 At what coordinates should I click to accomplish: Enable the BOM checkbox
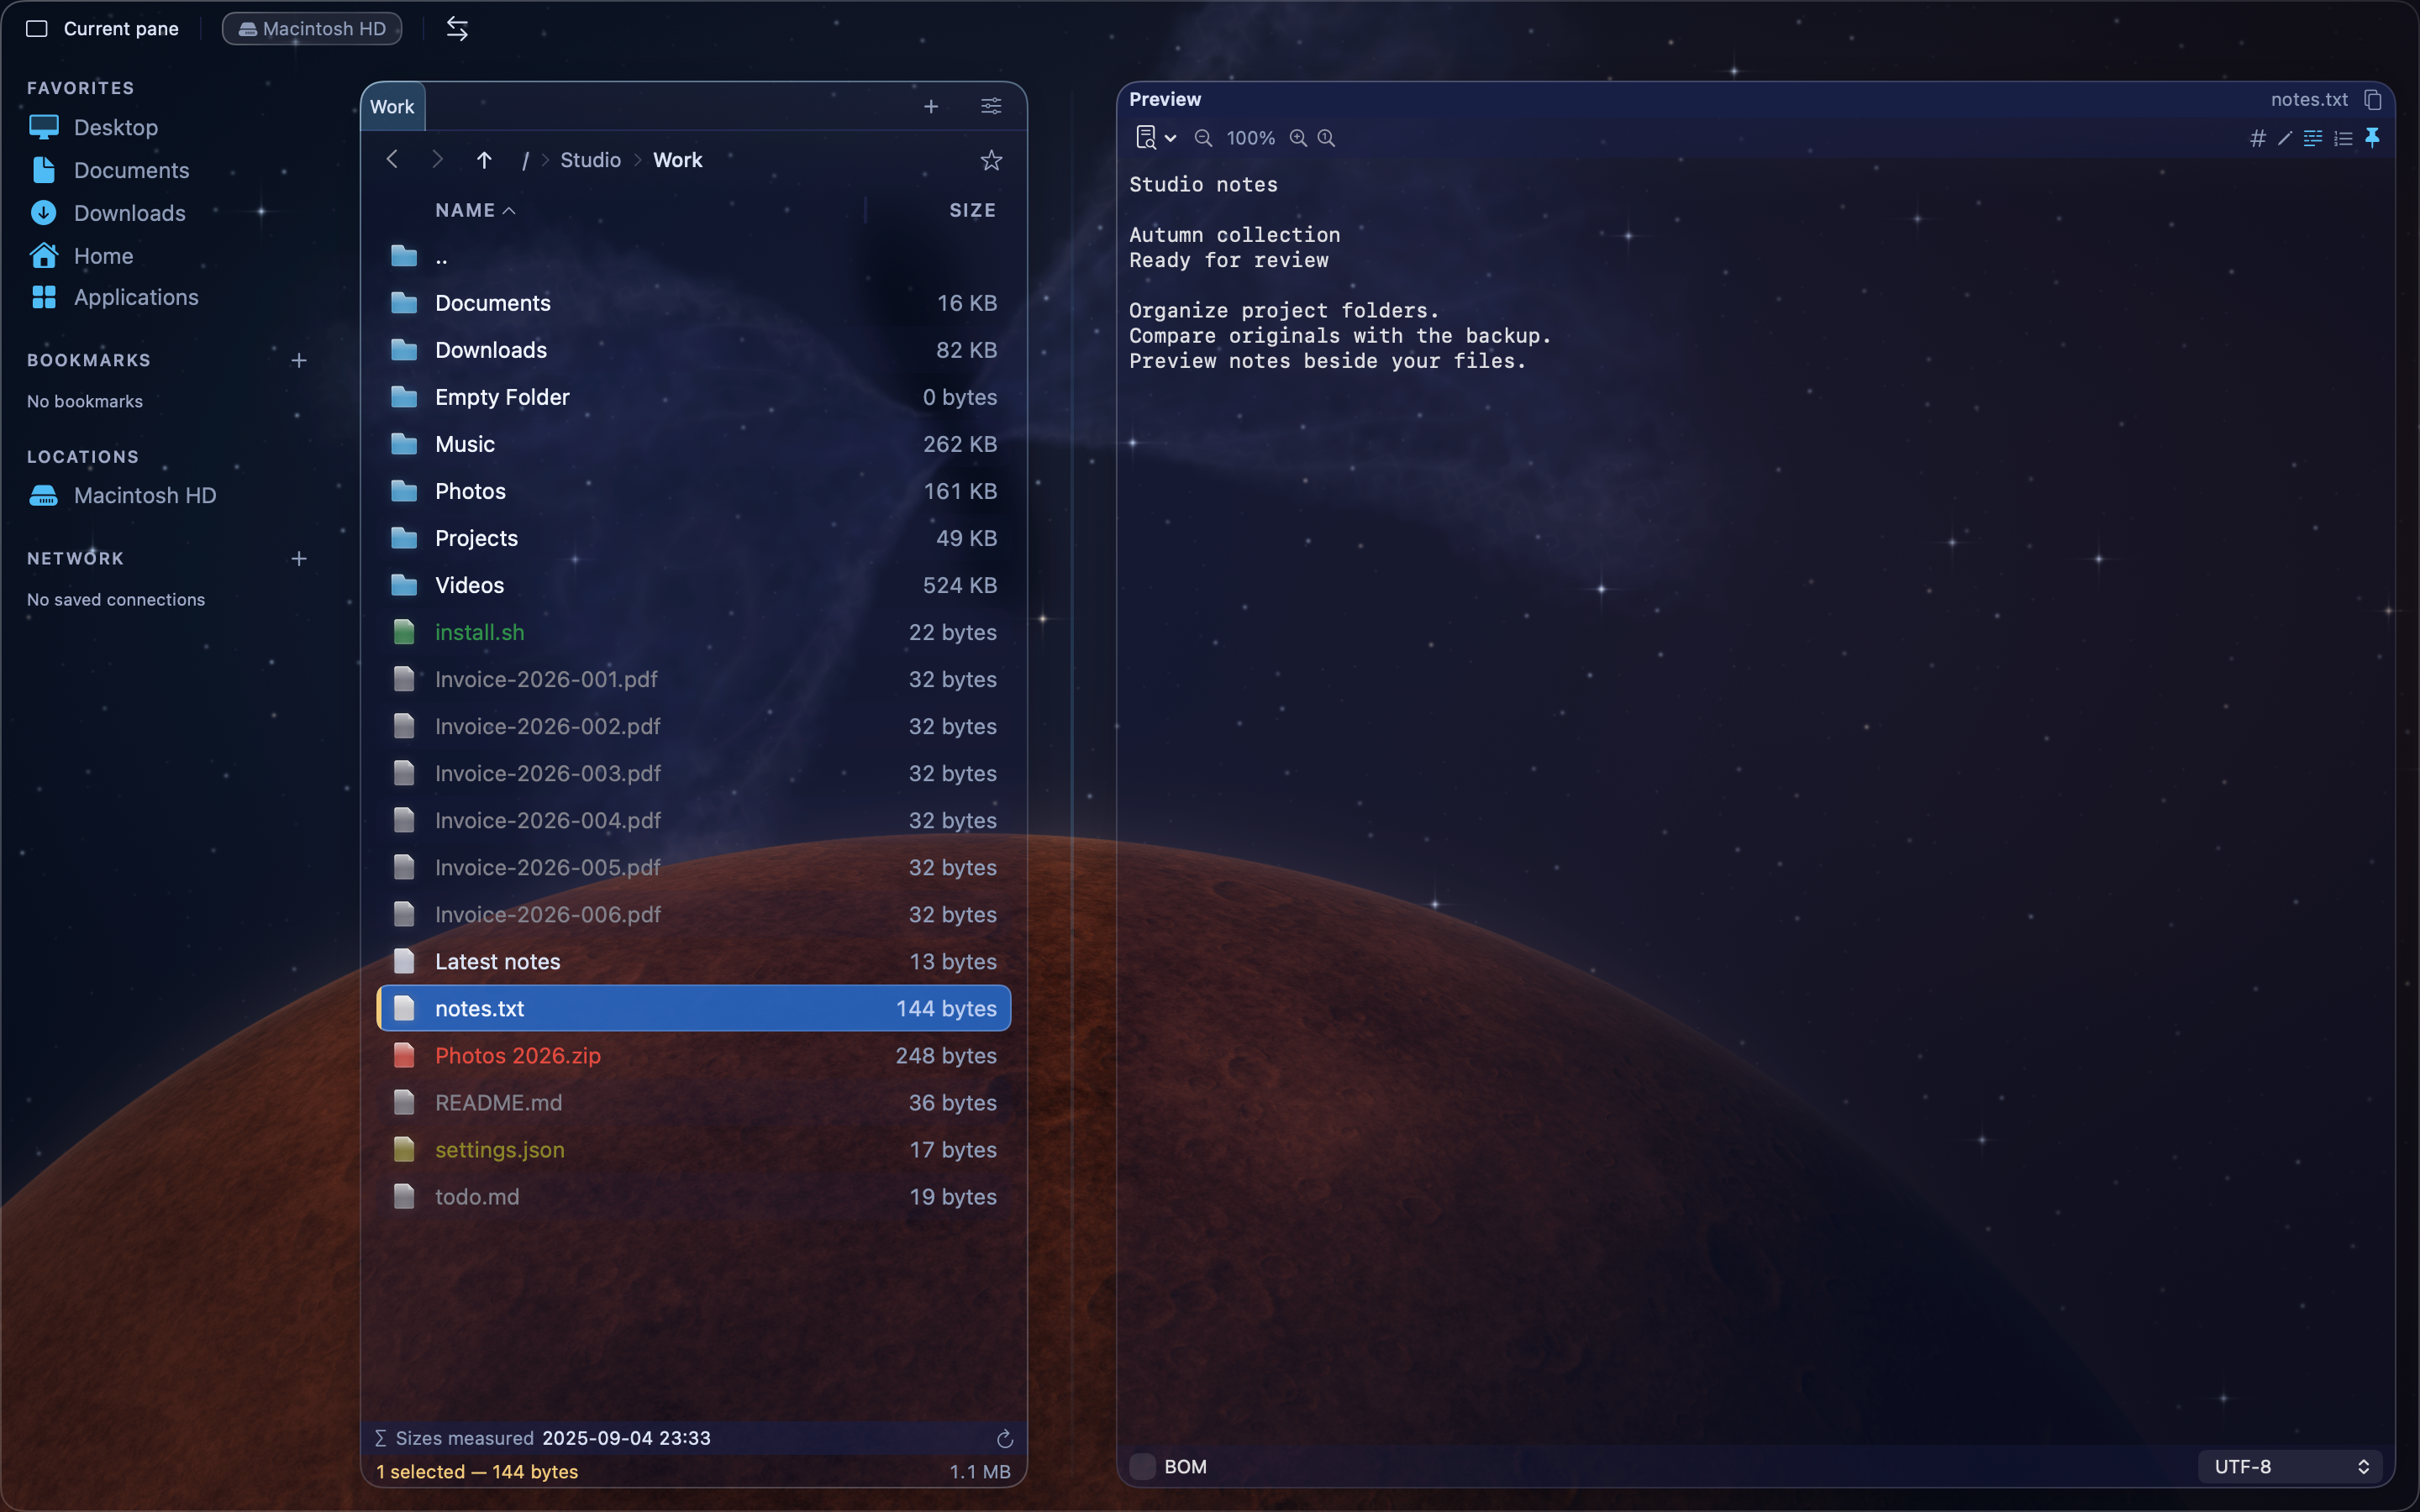coord(1142,1466)
